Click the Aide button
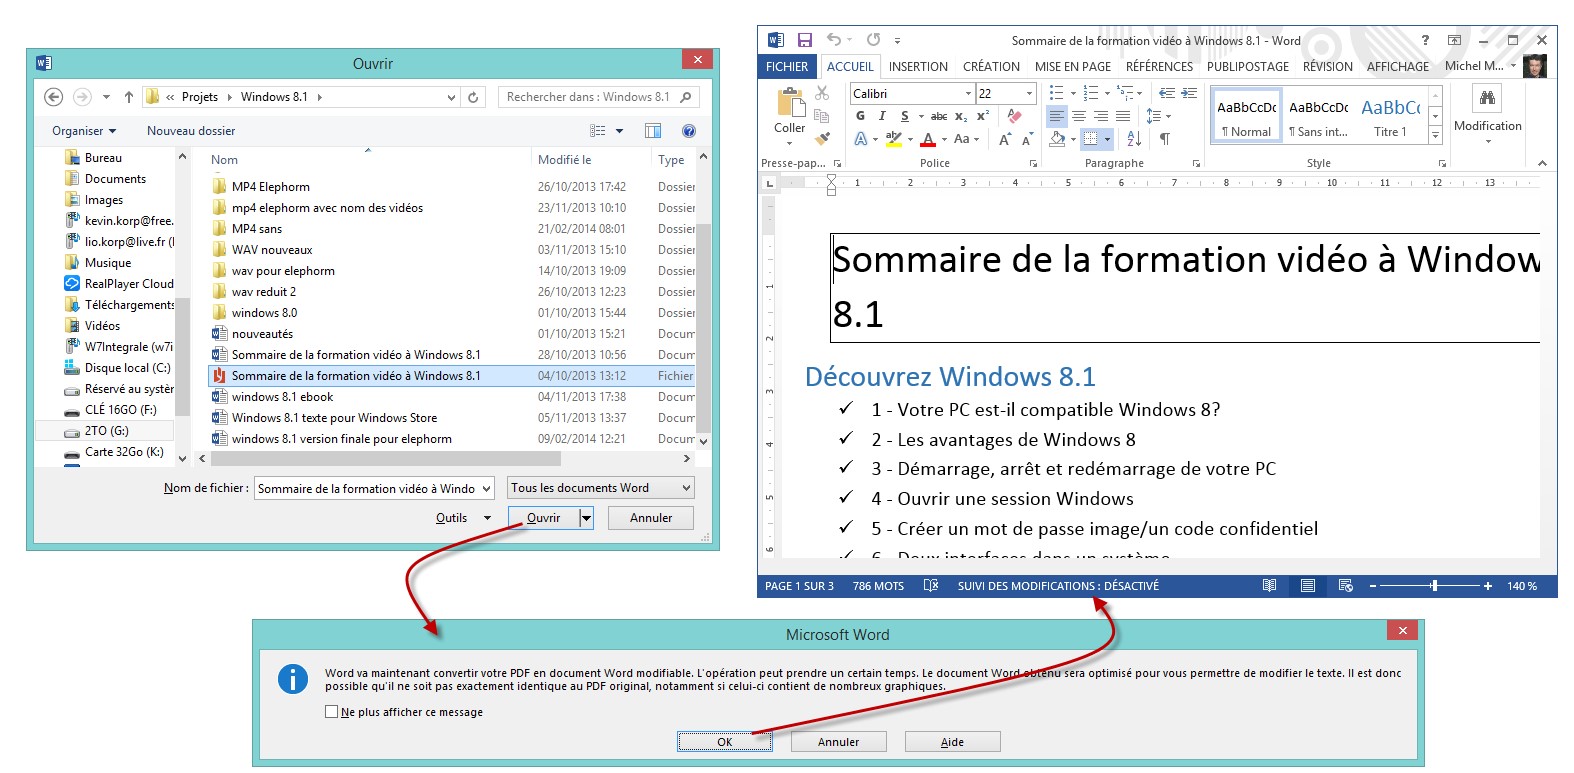The image size is (1574, 773). point(952,742)
